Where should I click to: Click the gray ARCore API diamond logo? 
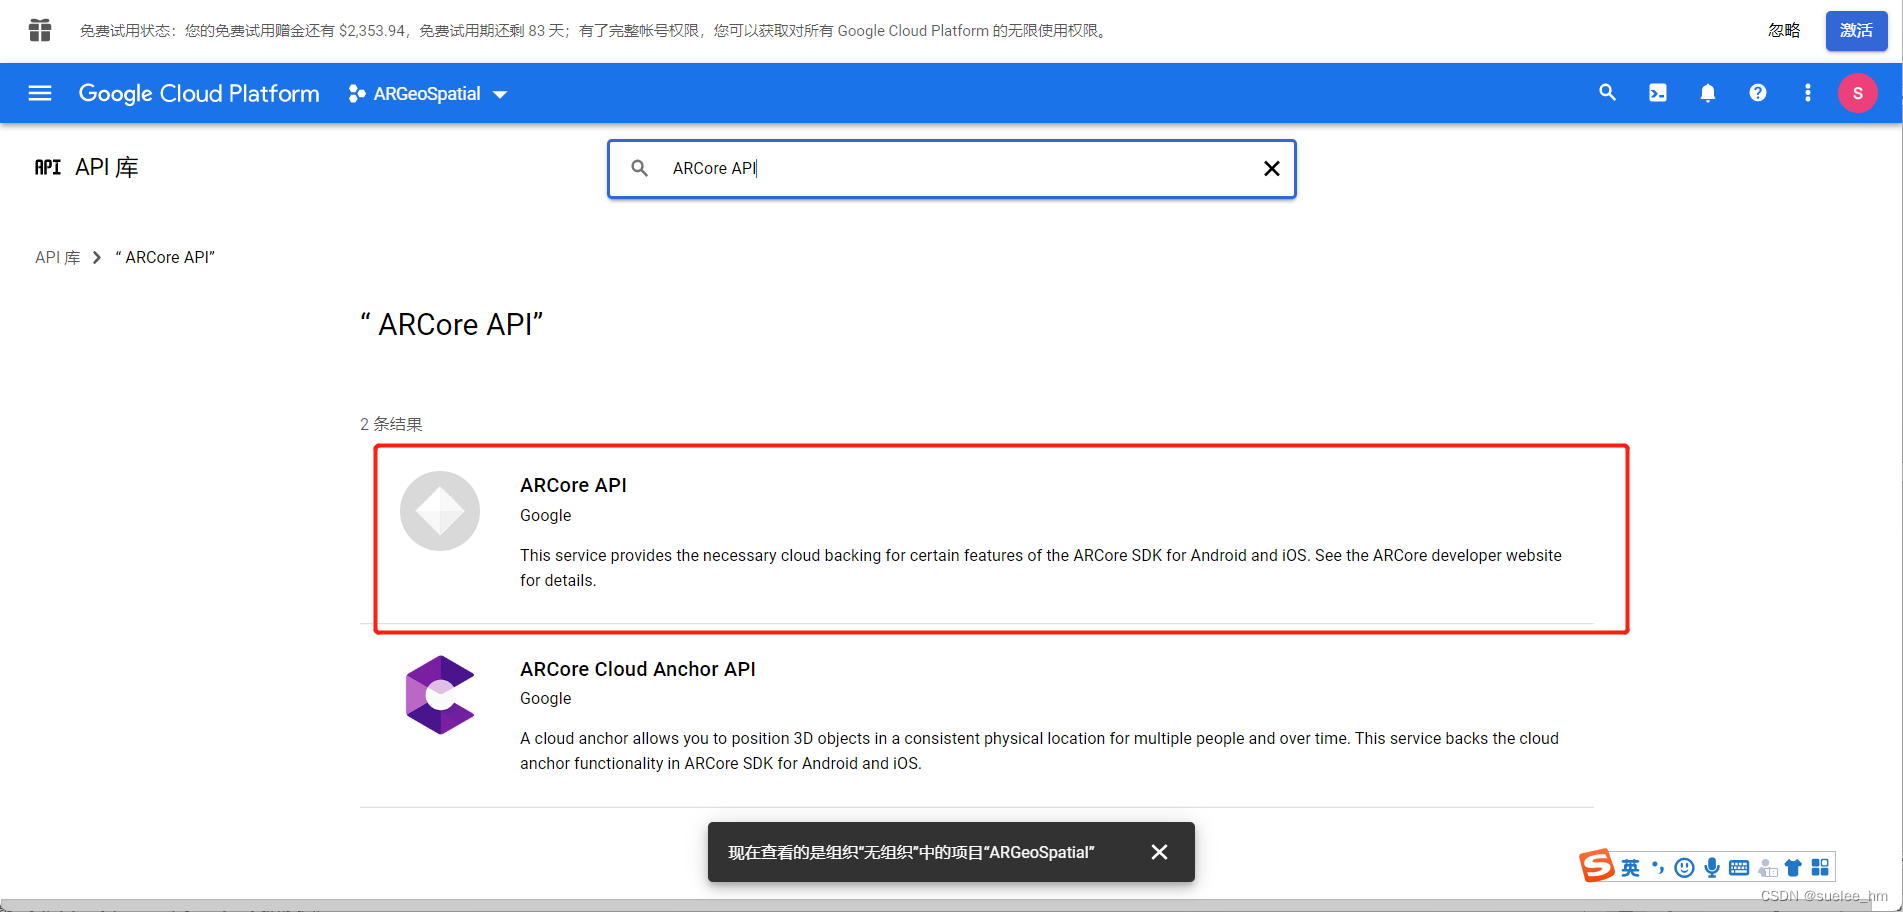point(440,511)
